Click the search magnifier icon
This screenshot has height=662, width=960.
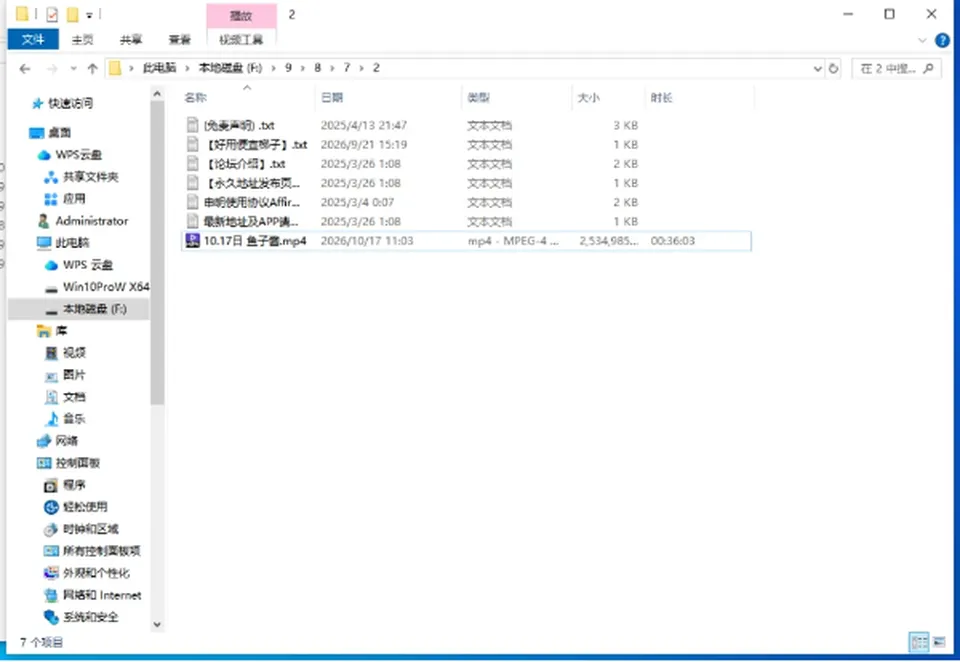point(928,69)
